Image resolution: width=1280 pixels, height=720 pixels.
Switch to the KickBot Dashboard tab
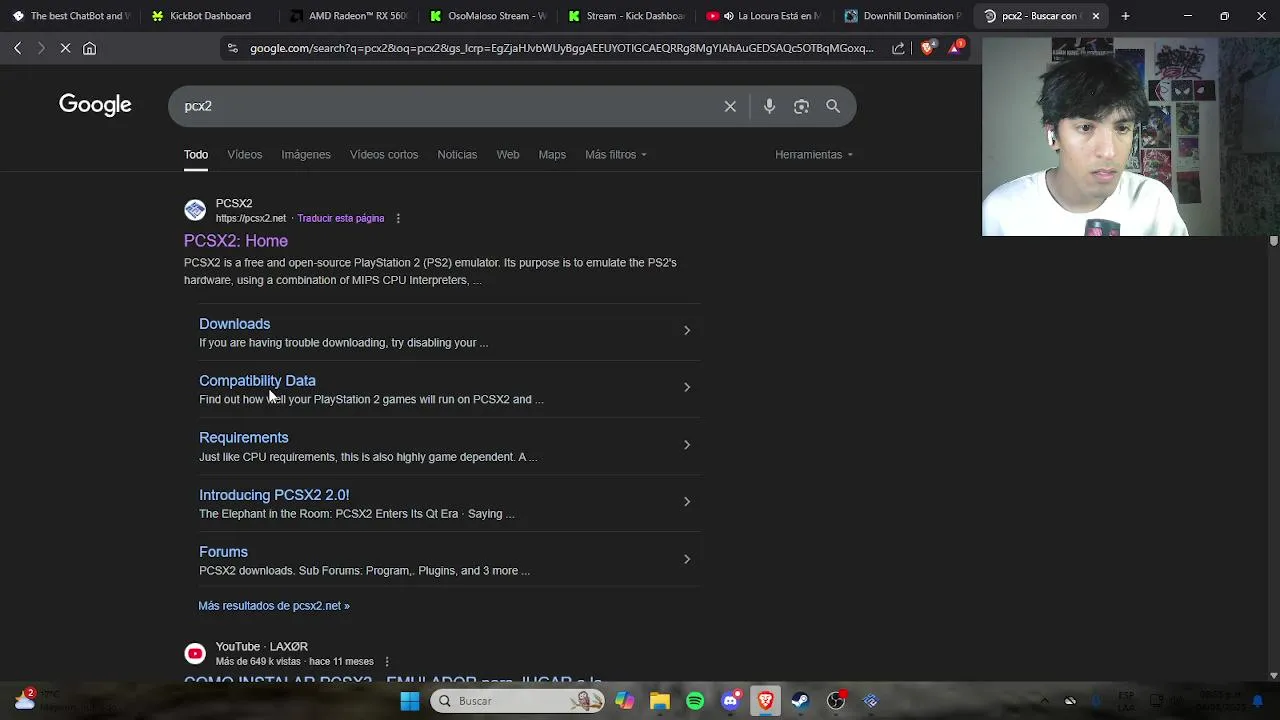[x=207, y=16]
